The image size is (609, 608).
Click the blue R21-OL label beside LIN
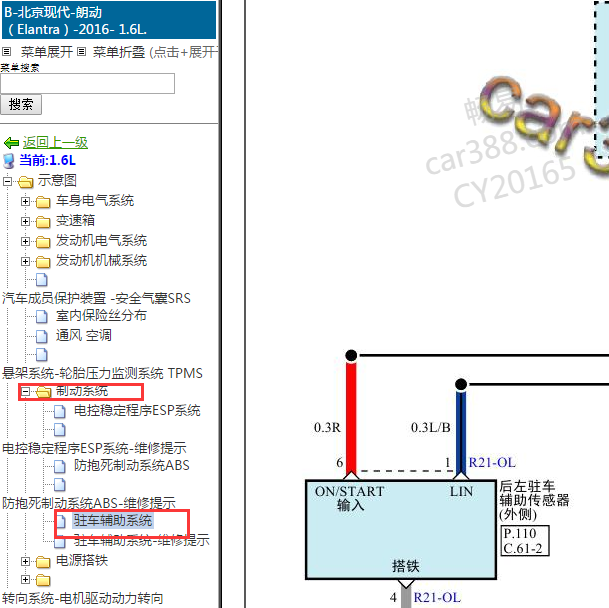tap(492, 463)
